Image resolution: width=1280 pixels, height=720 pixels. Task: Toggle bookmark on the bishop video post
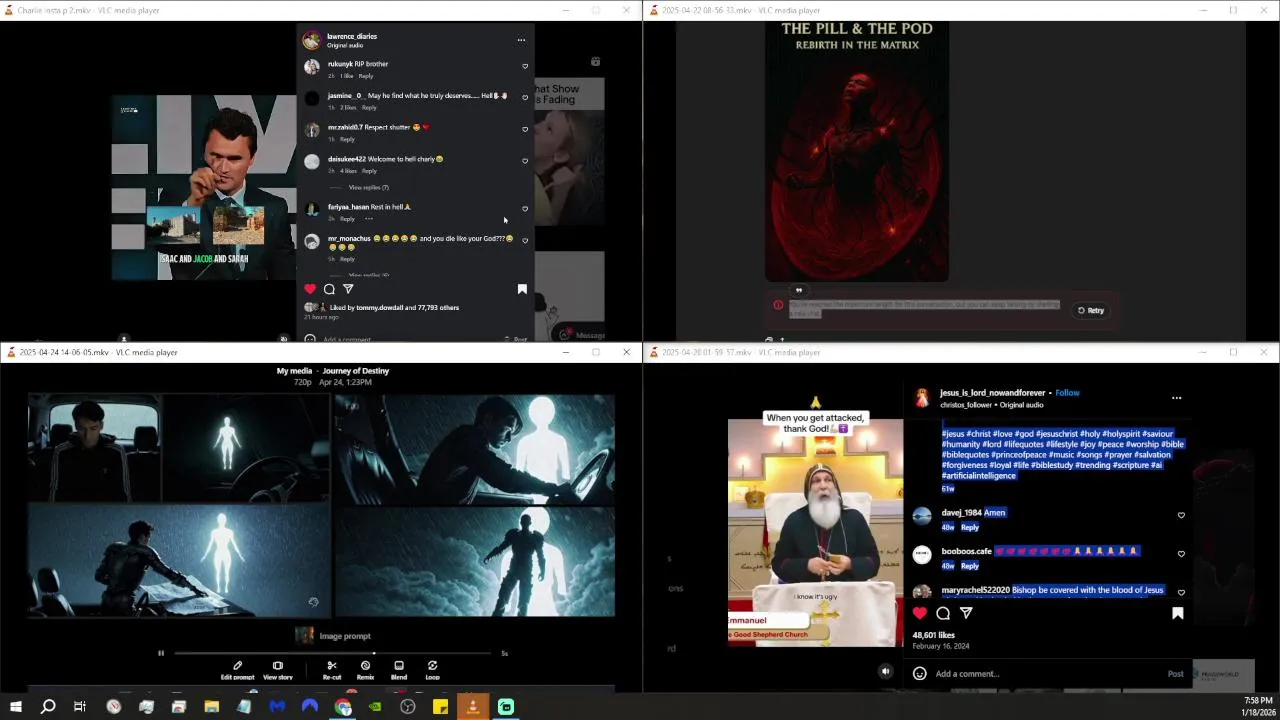point(1178,613)
